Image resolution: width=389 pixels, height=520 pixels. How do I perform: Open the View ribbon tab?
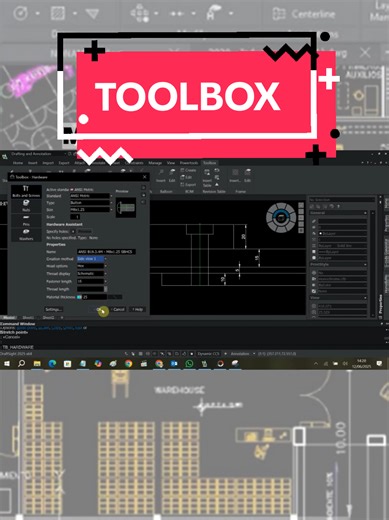click(171, 163)
